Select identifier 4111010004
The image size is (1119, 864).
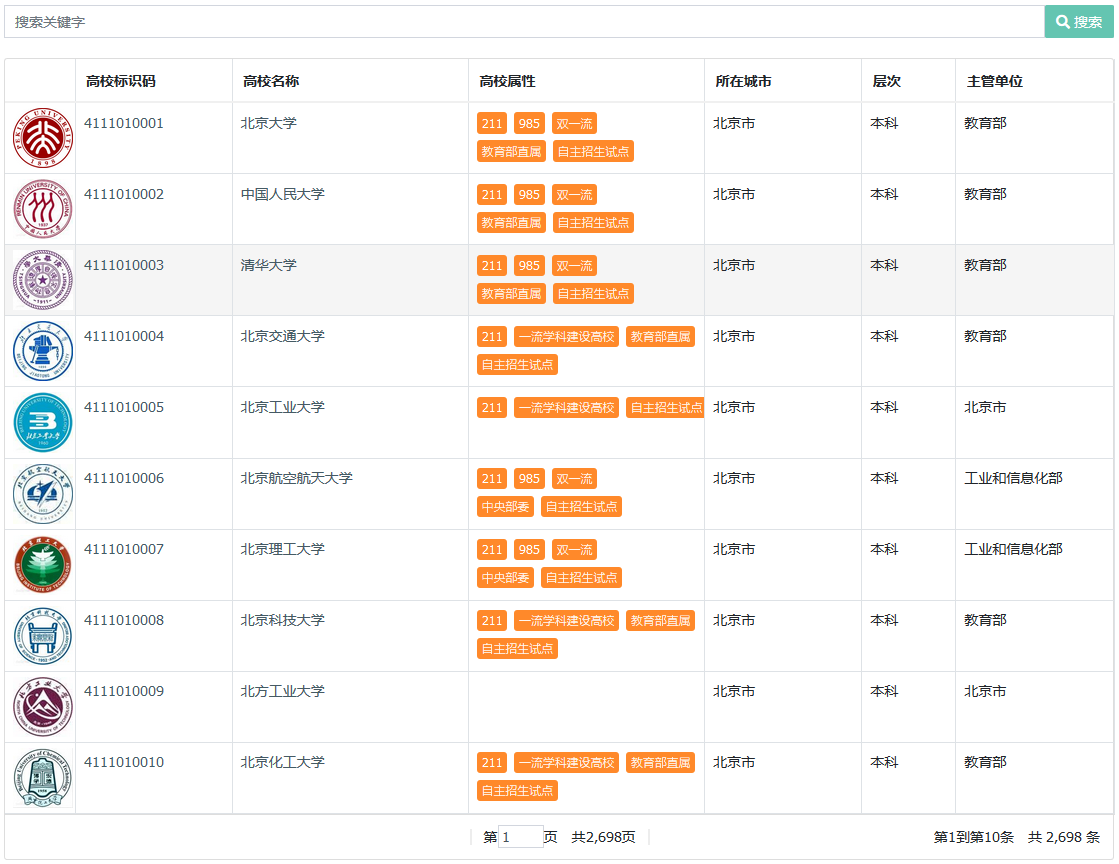[x=124, y=336]
